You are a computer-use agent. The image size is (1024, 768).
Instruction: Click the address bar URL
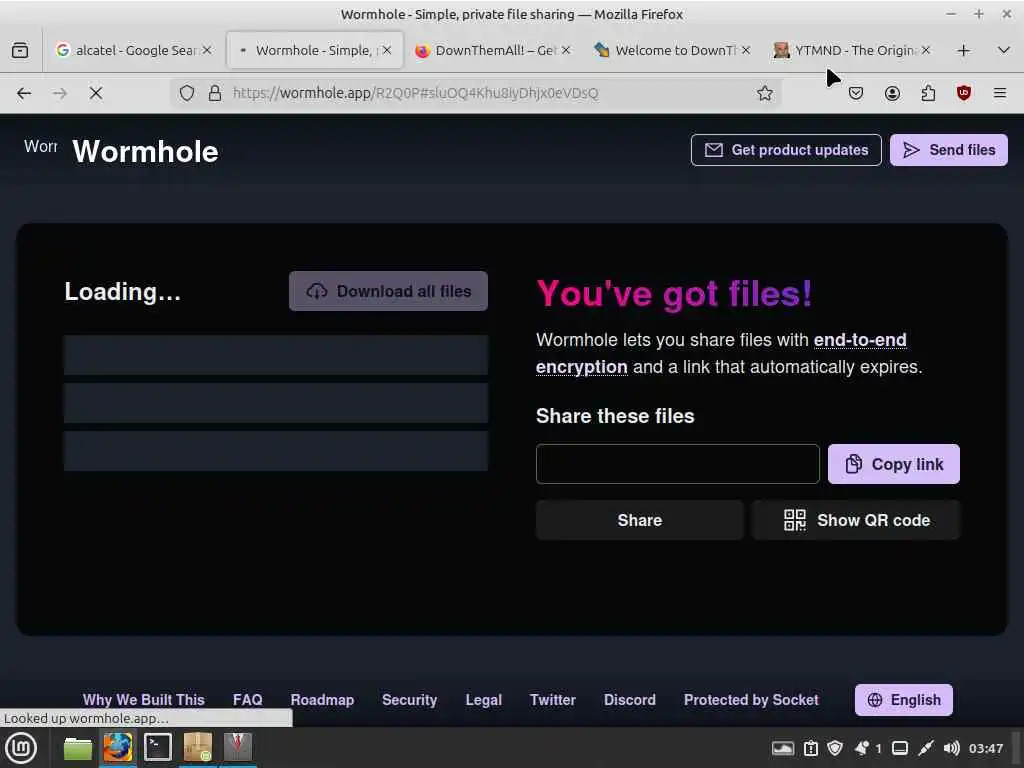coord(415,93)
